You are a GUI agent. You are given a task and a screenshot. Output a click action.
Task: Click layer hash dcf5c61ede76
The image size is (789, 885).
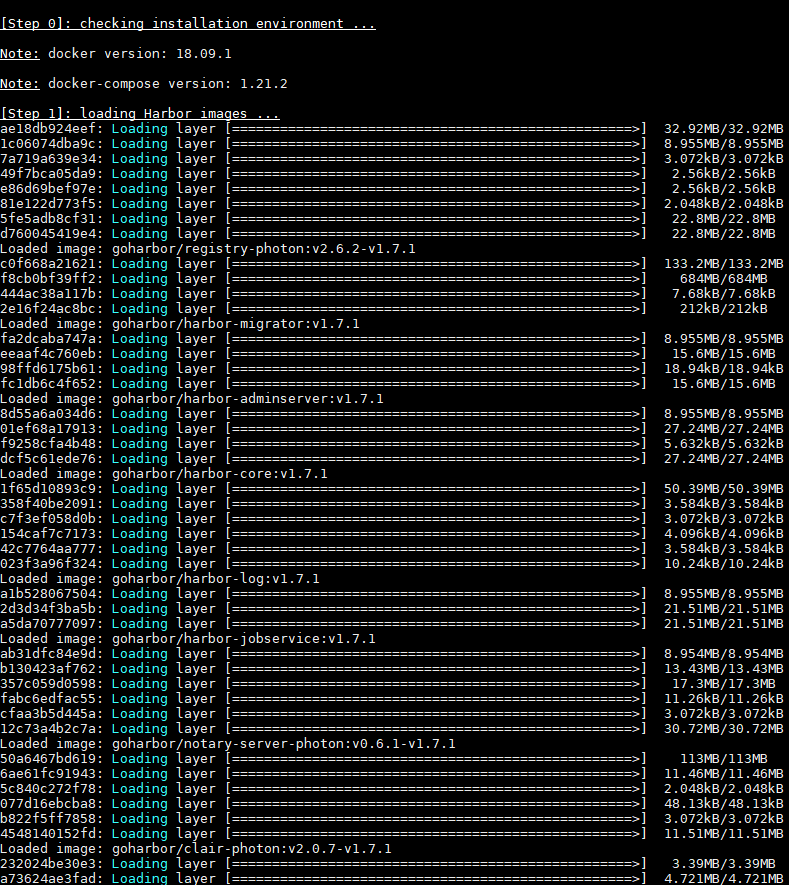pyautogui.click(x=48, y=459)
